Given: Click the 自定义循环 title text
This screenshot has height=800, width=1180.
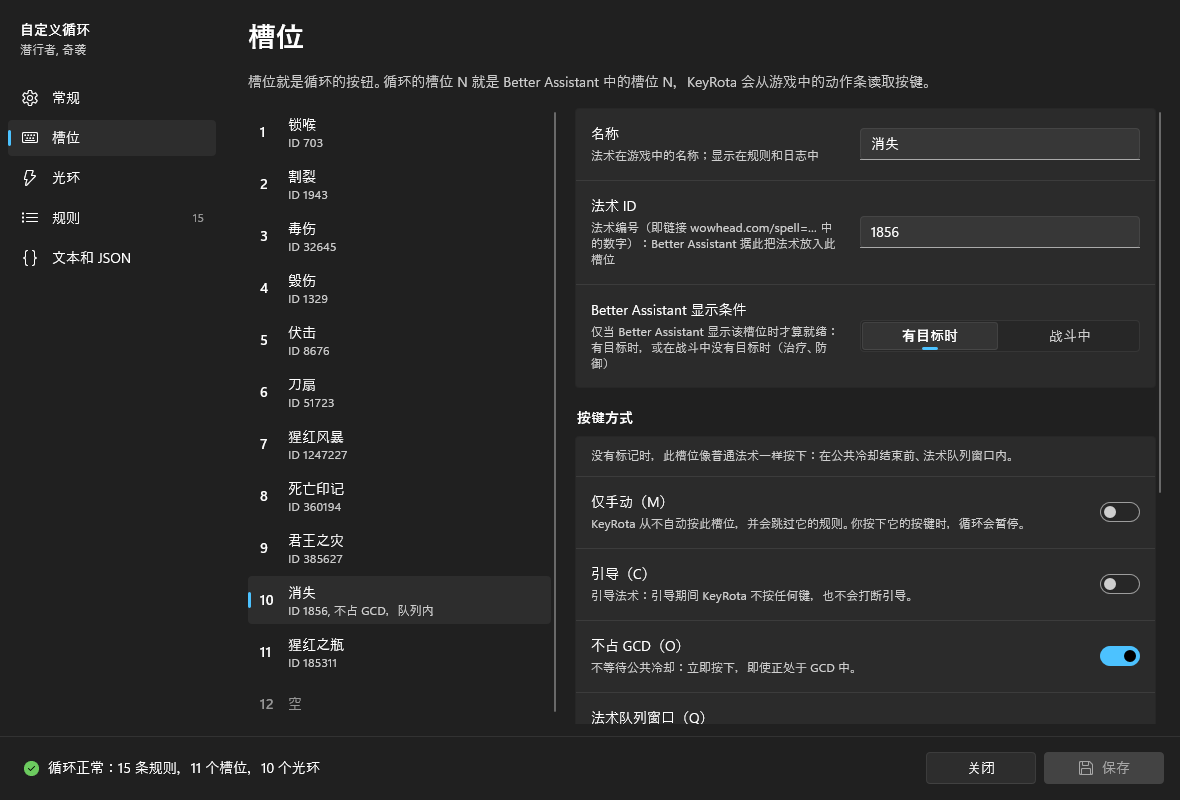Looking at the screenshot, I should pyautogui.click(x=55, y=30).
